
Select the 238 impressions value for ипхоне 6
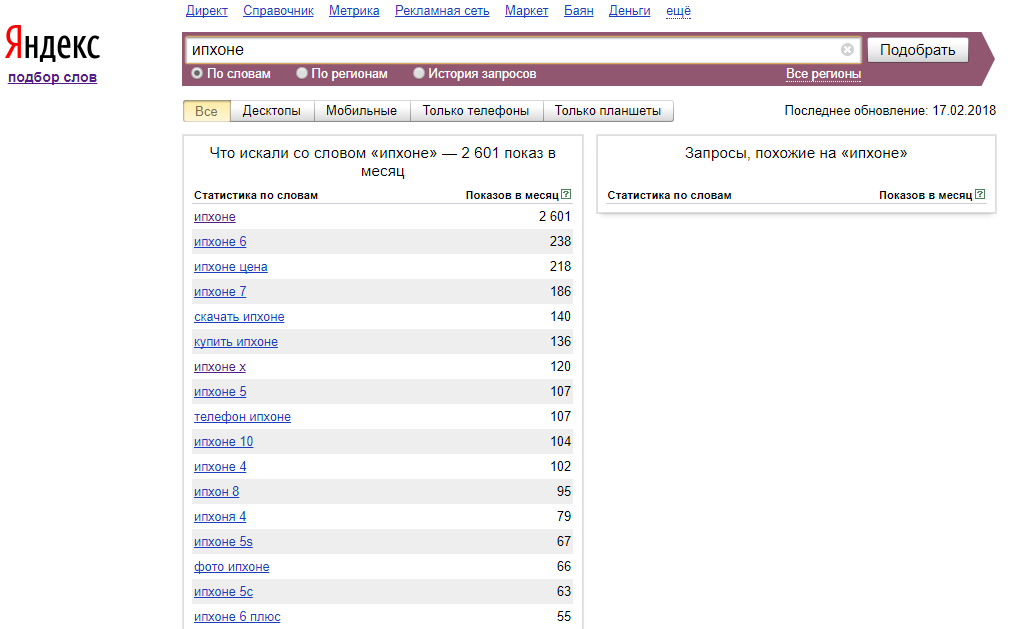[x=561, y=241]
